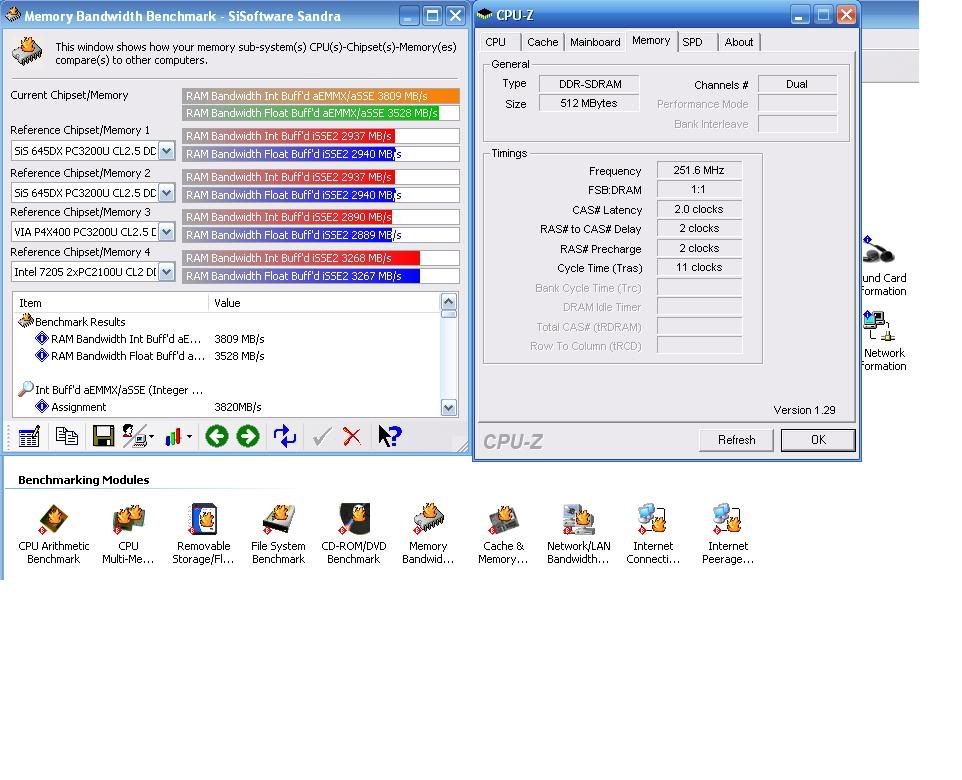The height and width of the screenshot is (780, 962).
Task: Switch to the CPU tab in CPU-Z
Action: pos(496,42)
